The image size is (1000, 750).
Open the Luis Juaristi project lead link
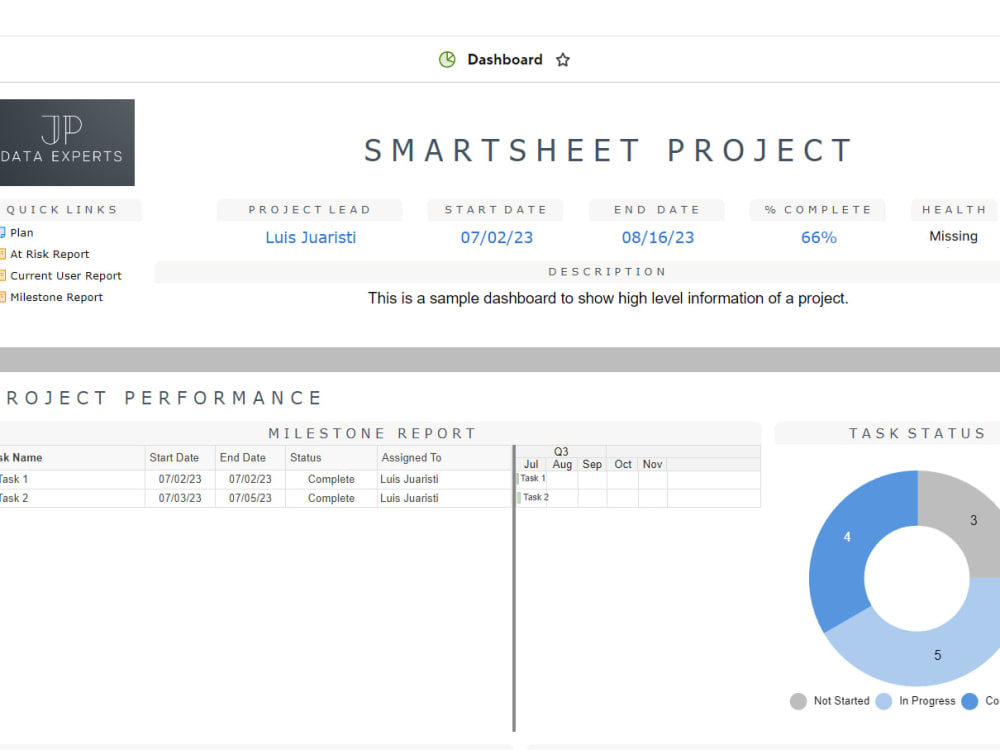[x=310, y=237]
